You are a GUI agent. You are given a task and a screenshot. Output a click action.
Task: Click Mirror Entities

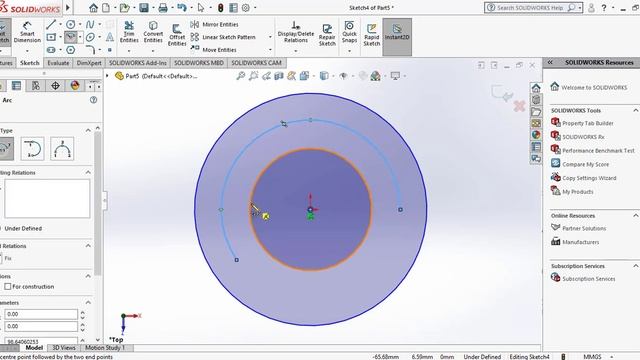click(x=215, y=24)
